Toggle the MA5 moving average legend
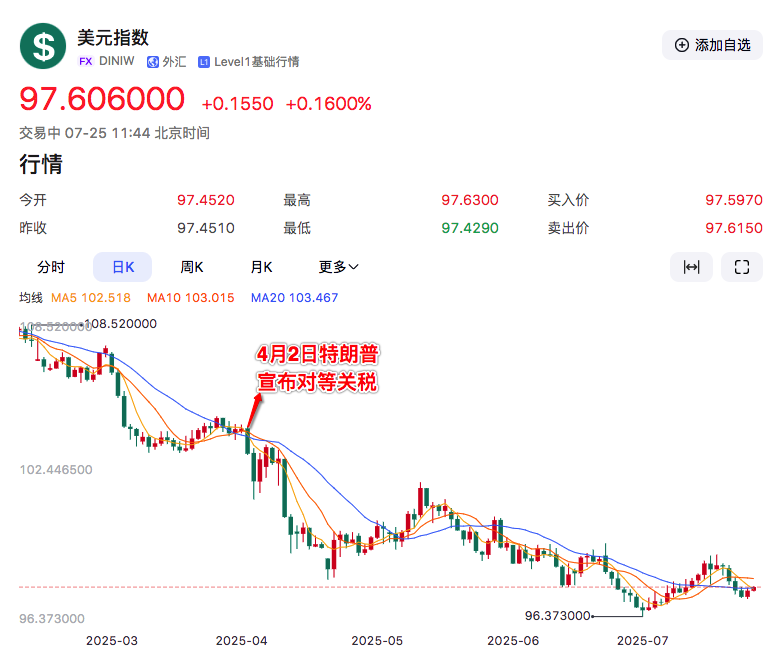 tap(91, 298)
